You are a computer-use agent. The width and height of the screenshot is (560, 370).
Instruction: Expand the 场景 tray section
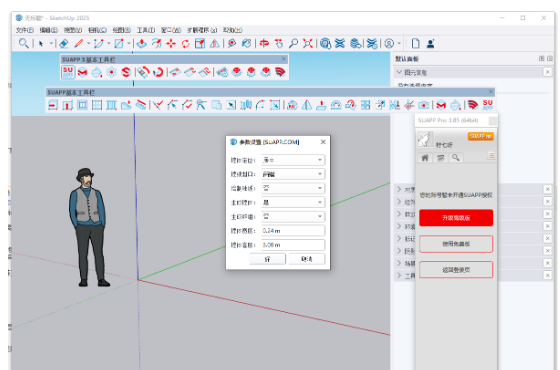399,263
